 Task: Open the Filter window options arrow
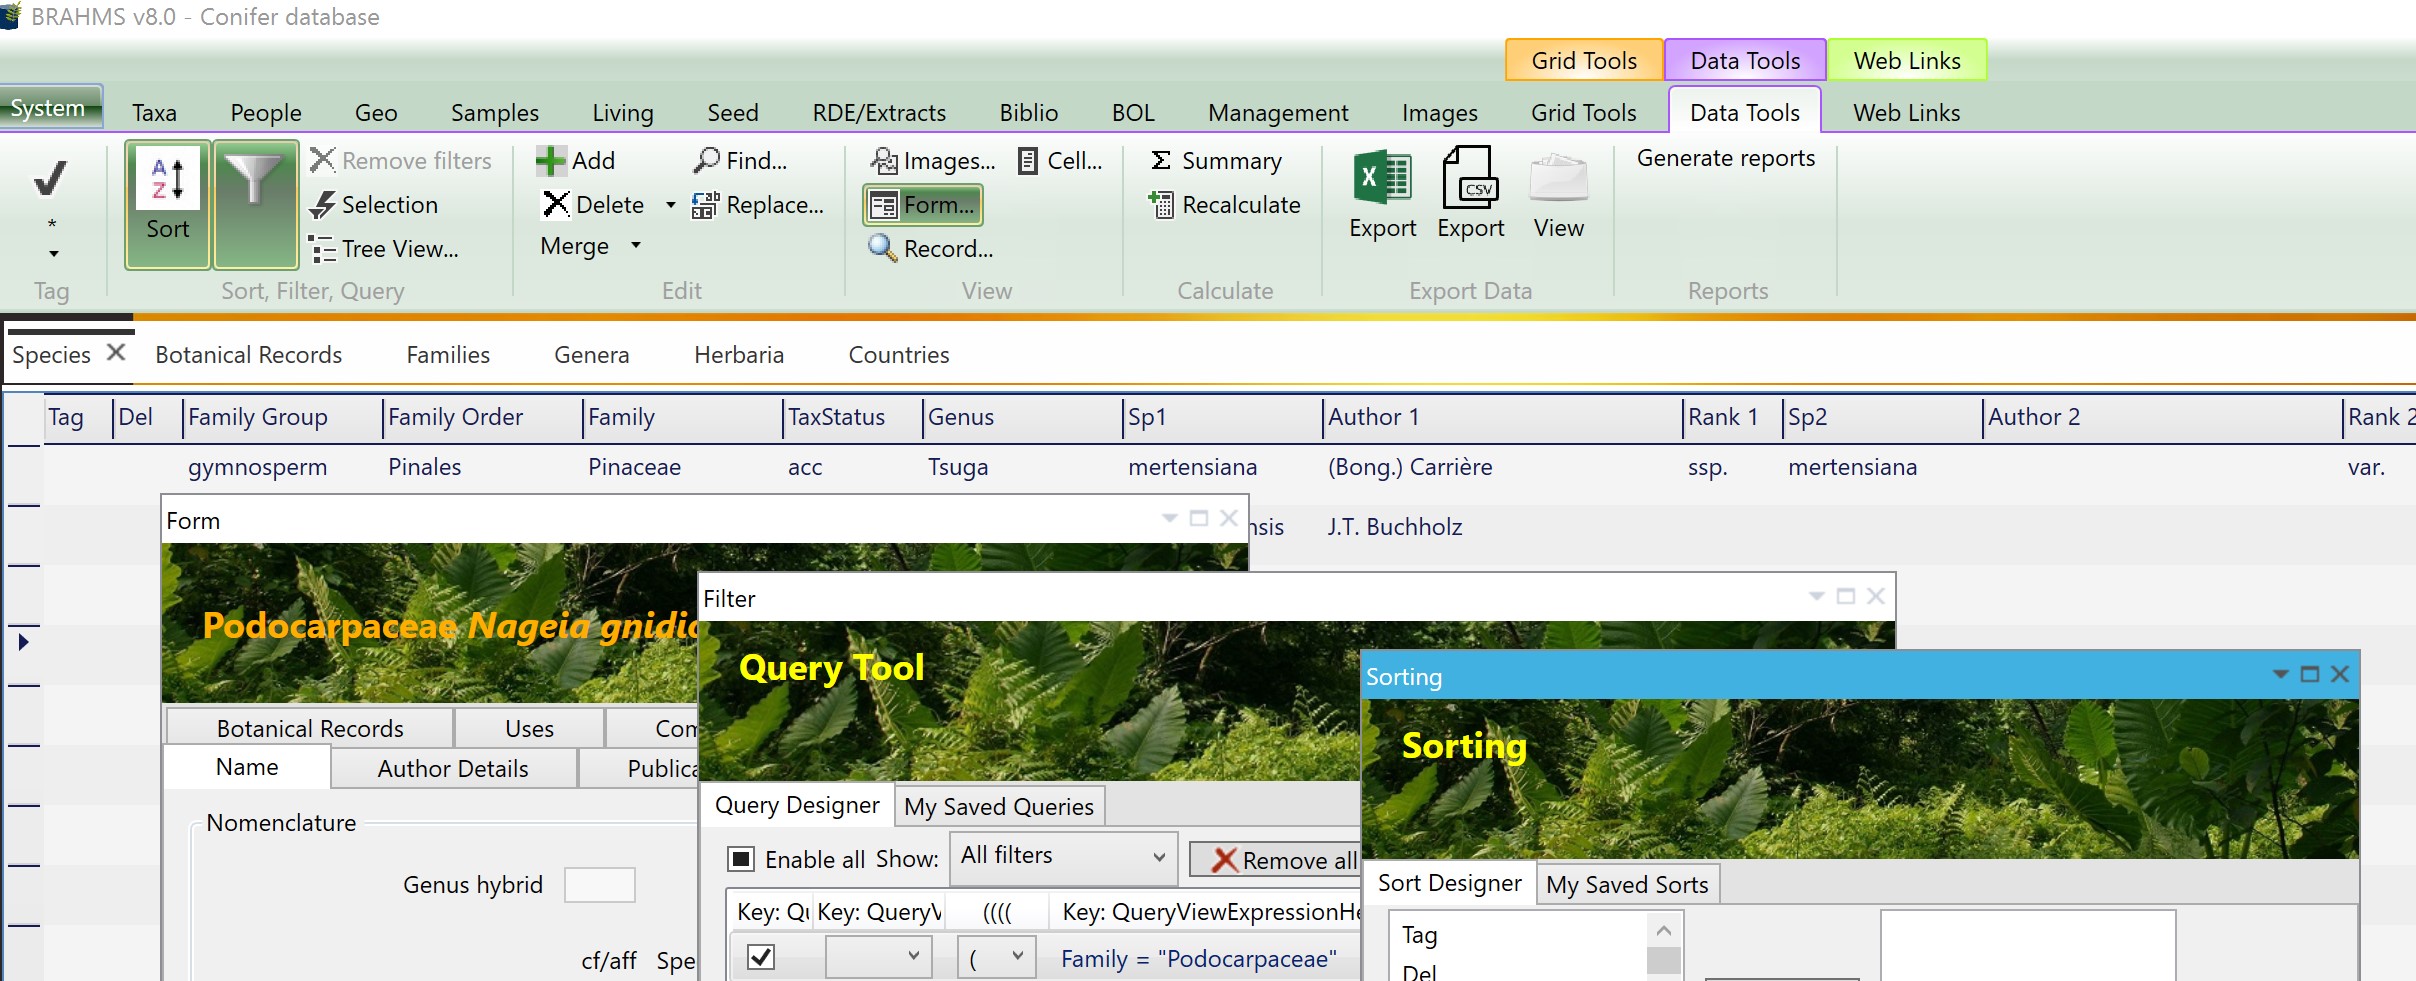tap(1817, 596)
